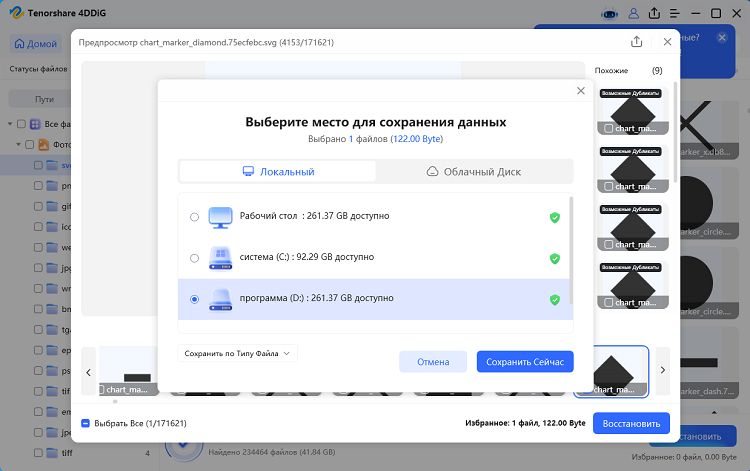Screen dimensions: 750x471
Task: Open the robot assistant icon in title bar
Action: 609,14
